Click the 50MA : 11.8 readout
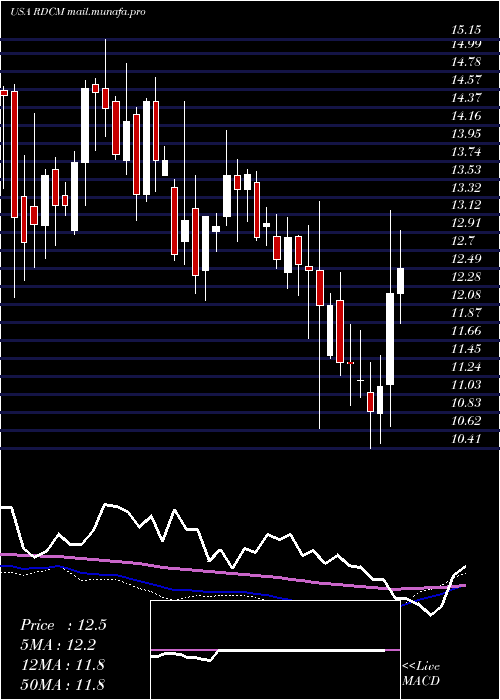Screen dimensions: 500x700 (x=62, y=683)
